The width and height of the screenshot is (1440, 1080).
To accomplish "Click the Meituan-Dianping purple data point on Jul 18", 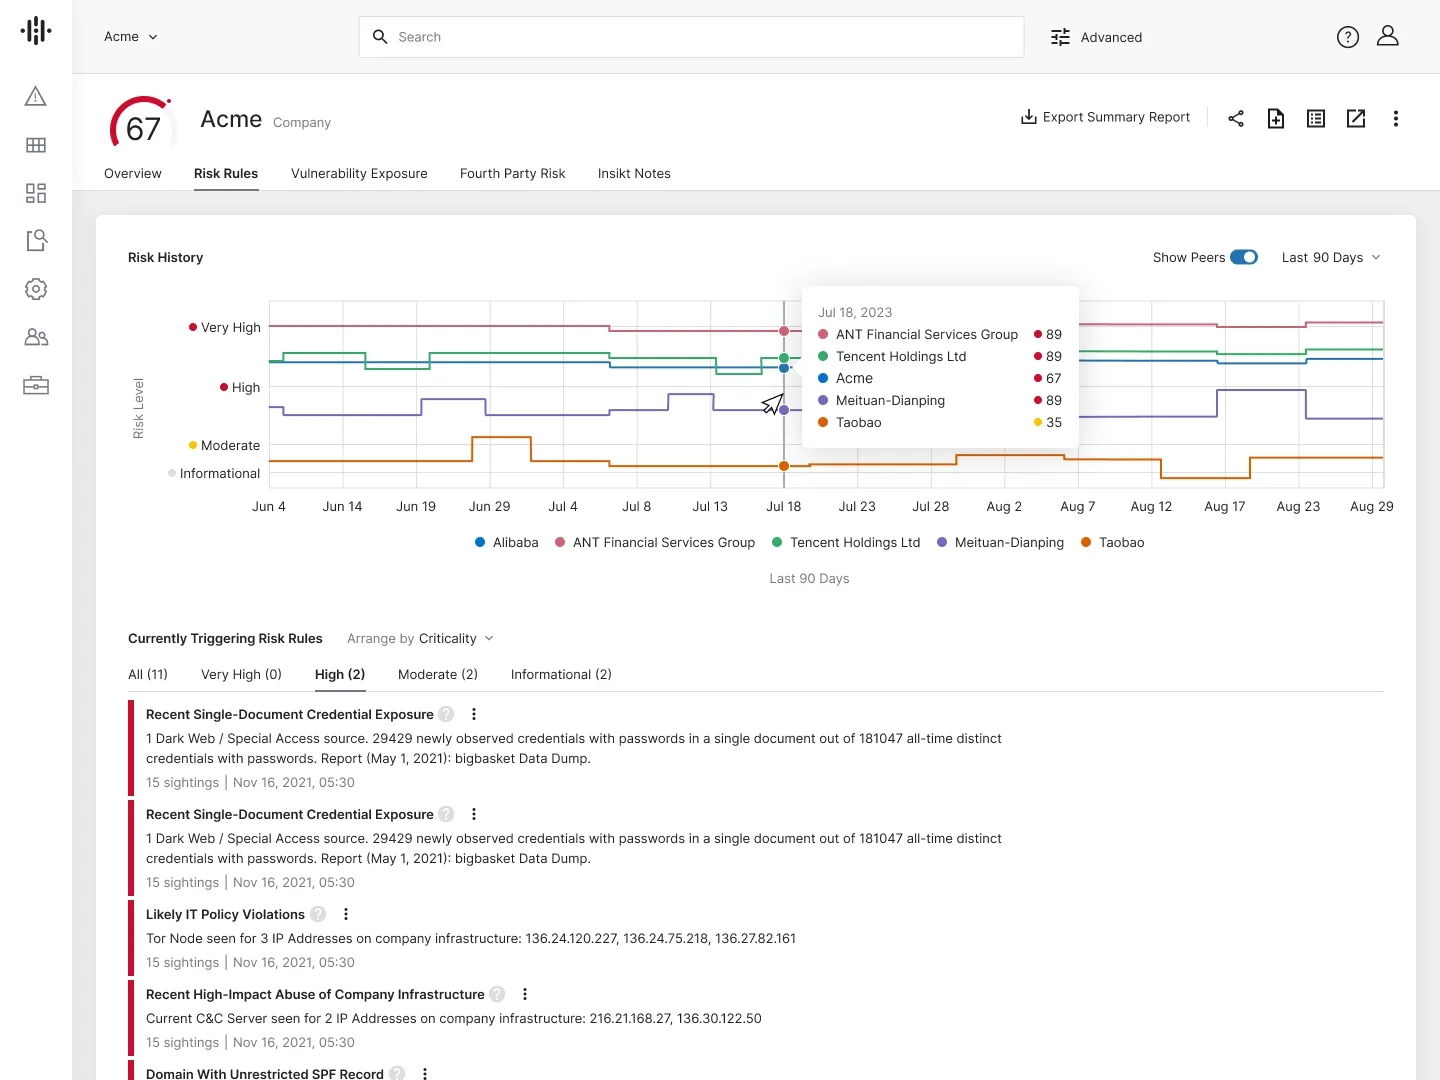I will (x=784, y=410).
